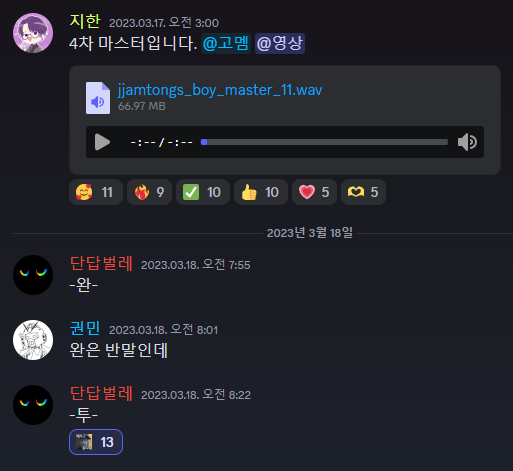Toggle the green check mark reaction
513x471 pixels.
203,192
